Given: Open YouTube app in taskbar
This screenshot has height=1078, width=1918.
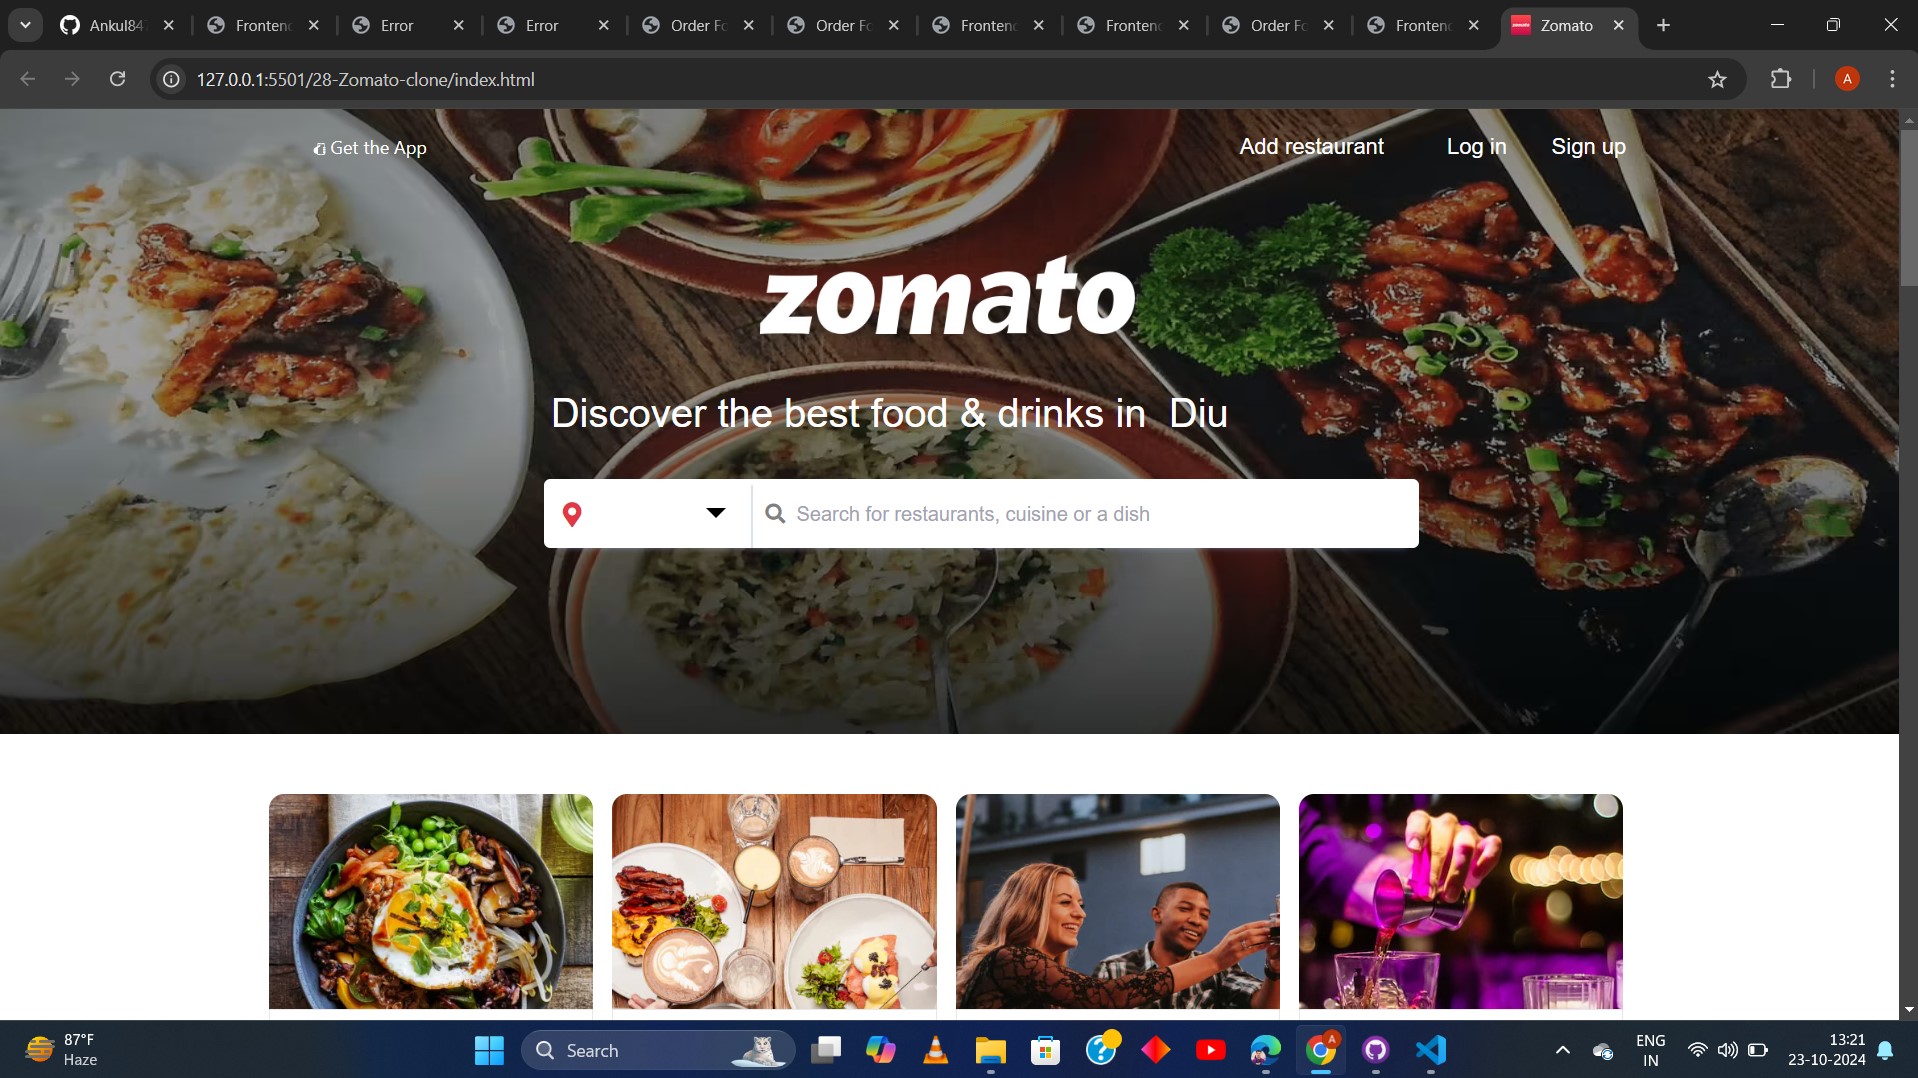Looking at the screenshot, I should point(1210,1050).
